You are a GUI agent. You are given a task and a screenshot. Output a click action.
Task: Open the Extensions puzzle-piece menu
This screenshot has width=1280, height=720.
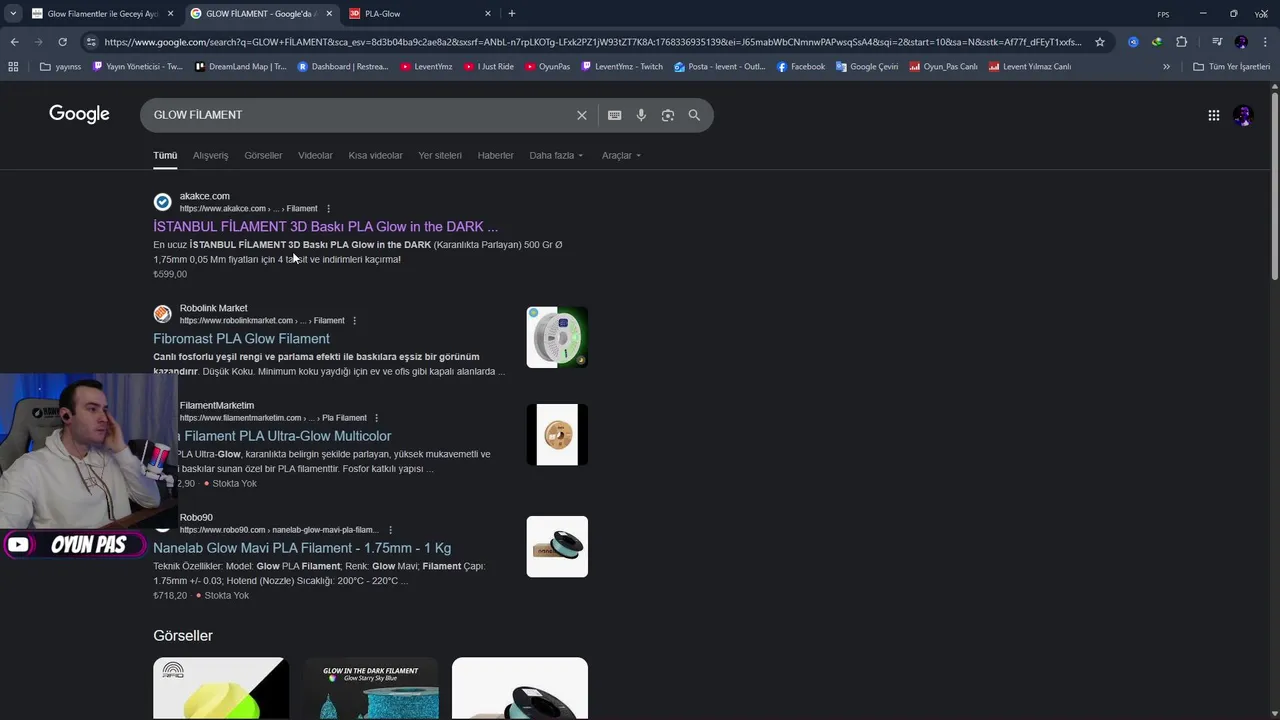1181,42
